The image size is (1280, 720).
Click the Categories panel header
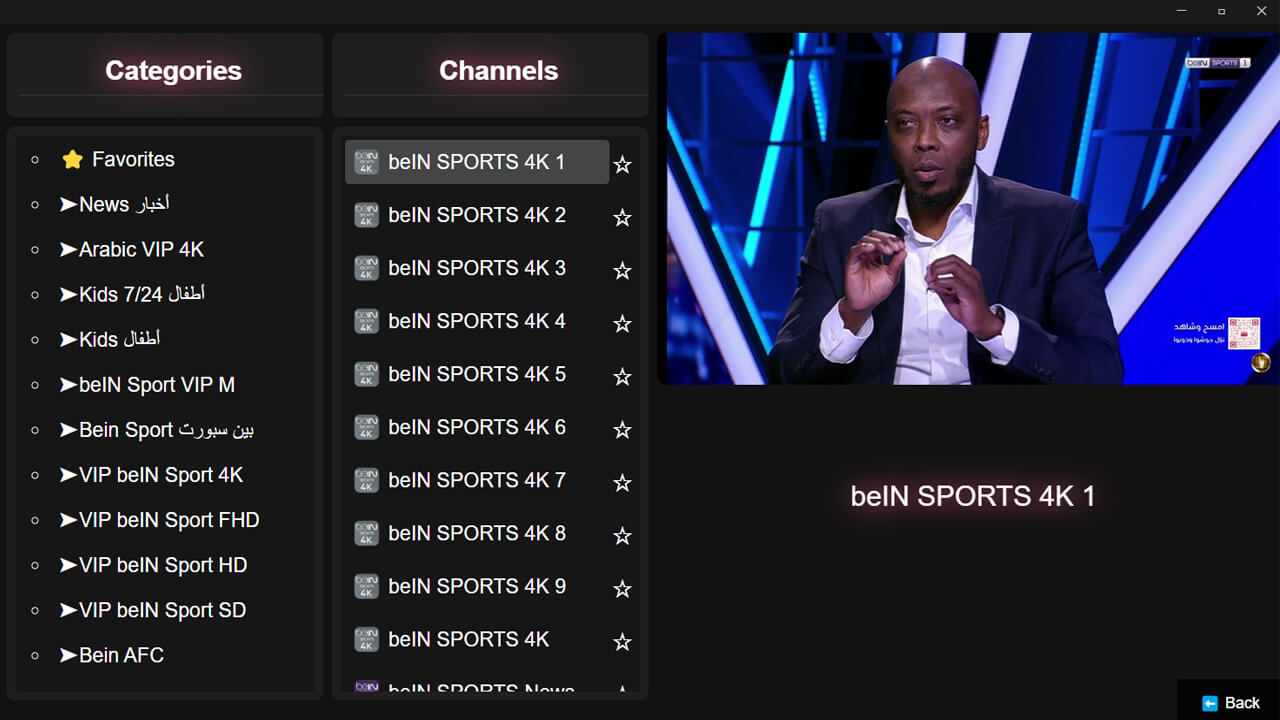click(165, 75)
